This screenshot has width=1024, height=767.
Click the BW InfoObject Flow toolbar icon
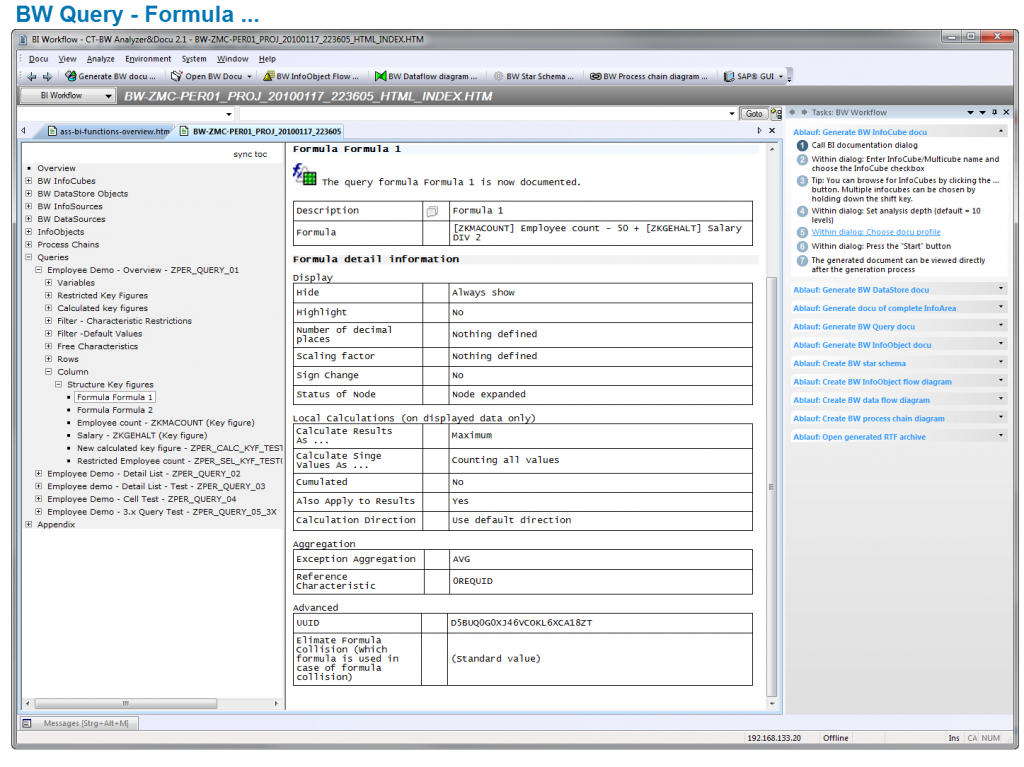click(x=268, y=76)
